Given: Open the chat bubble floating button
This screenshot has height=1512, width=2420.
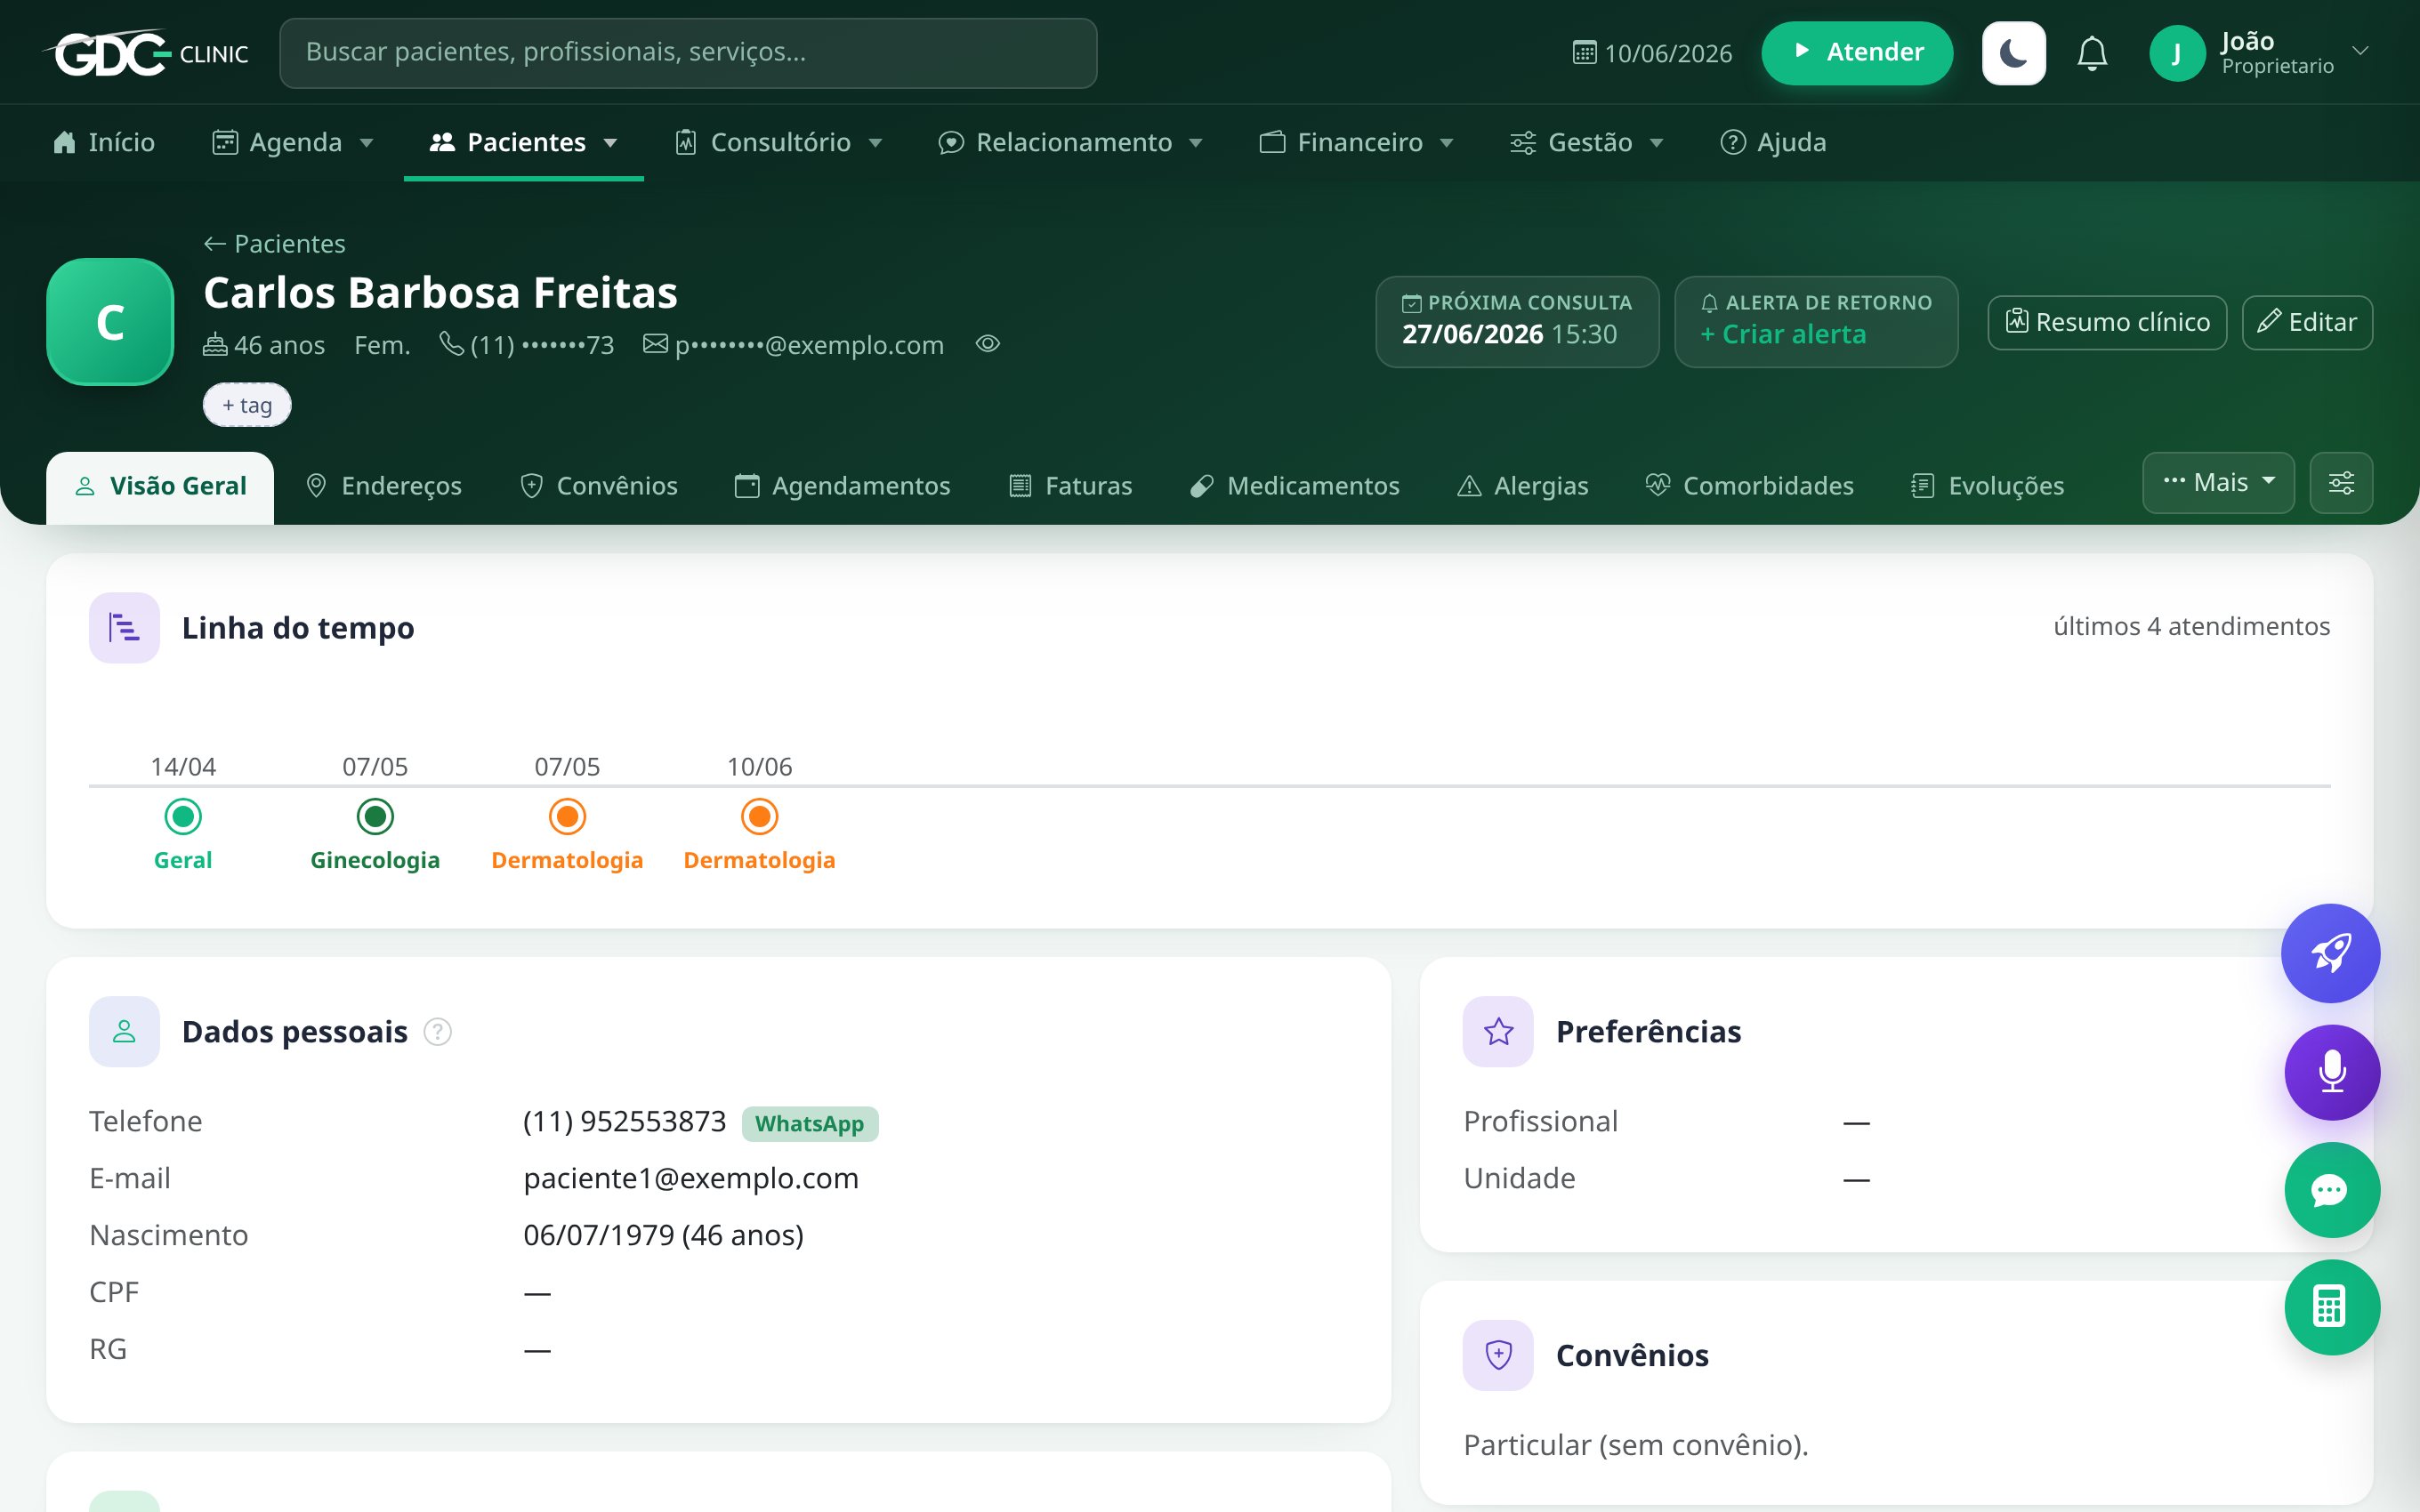Looking at the screenshot, I should 2332,1190.
